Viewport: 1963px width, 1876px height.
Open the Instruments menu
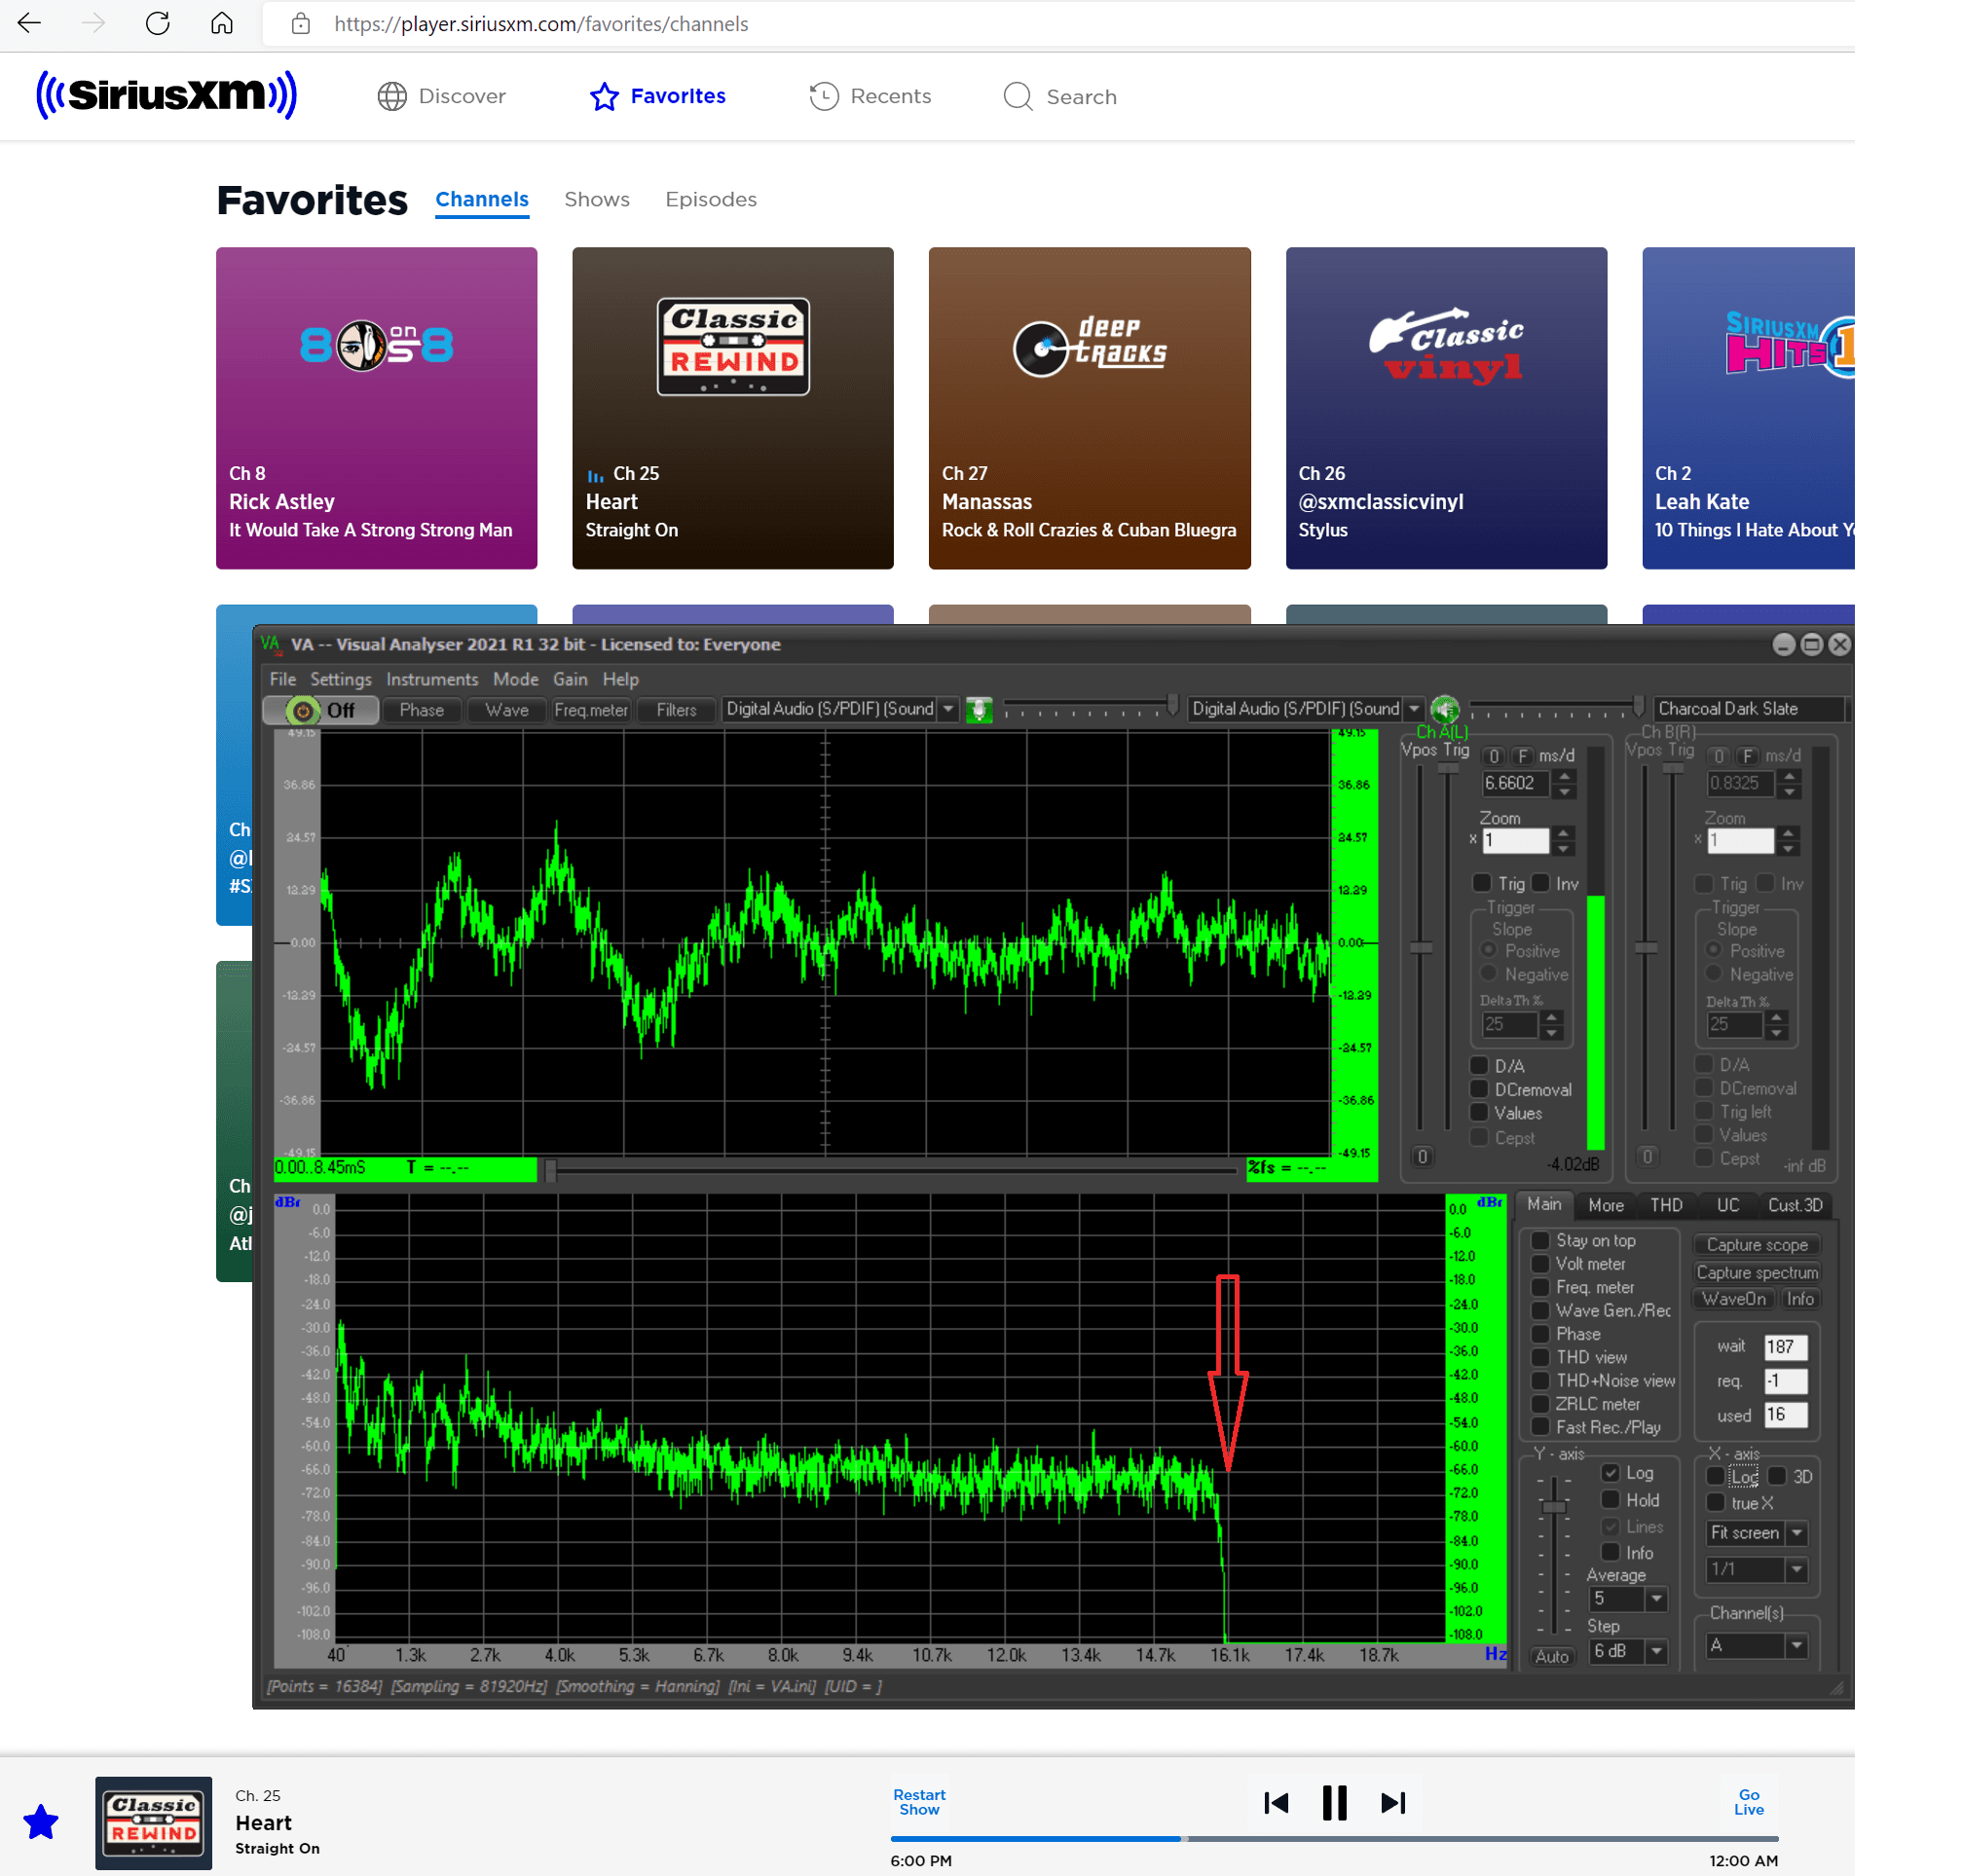pos(432,679)
